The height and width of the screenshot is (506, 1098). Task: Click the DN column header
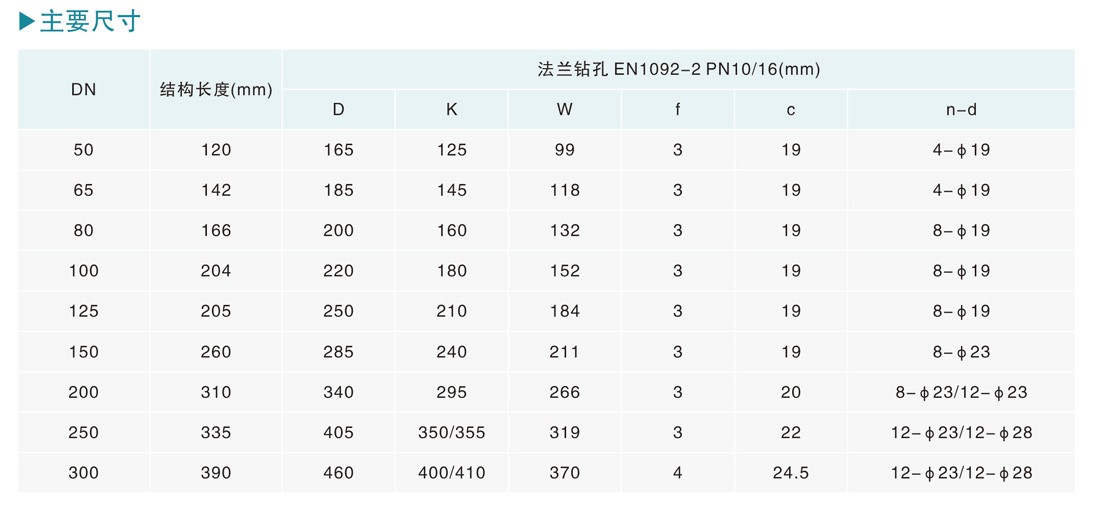click(83, 90)
